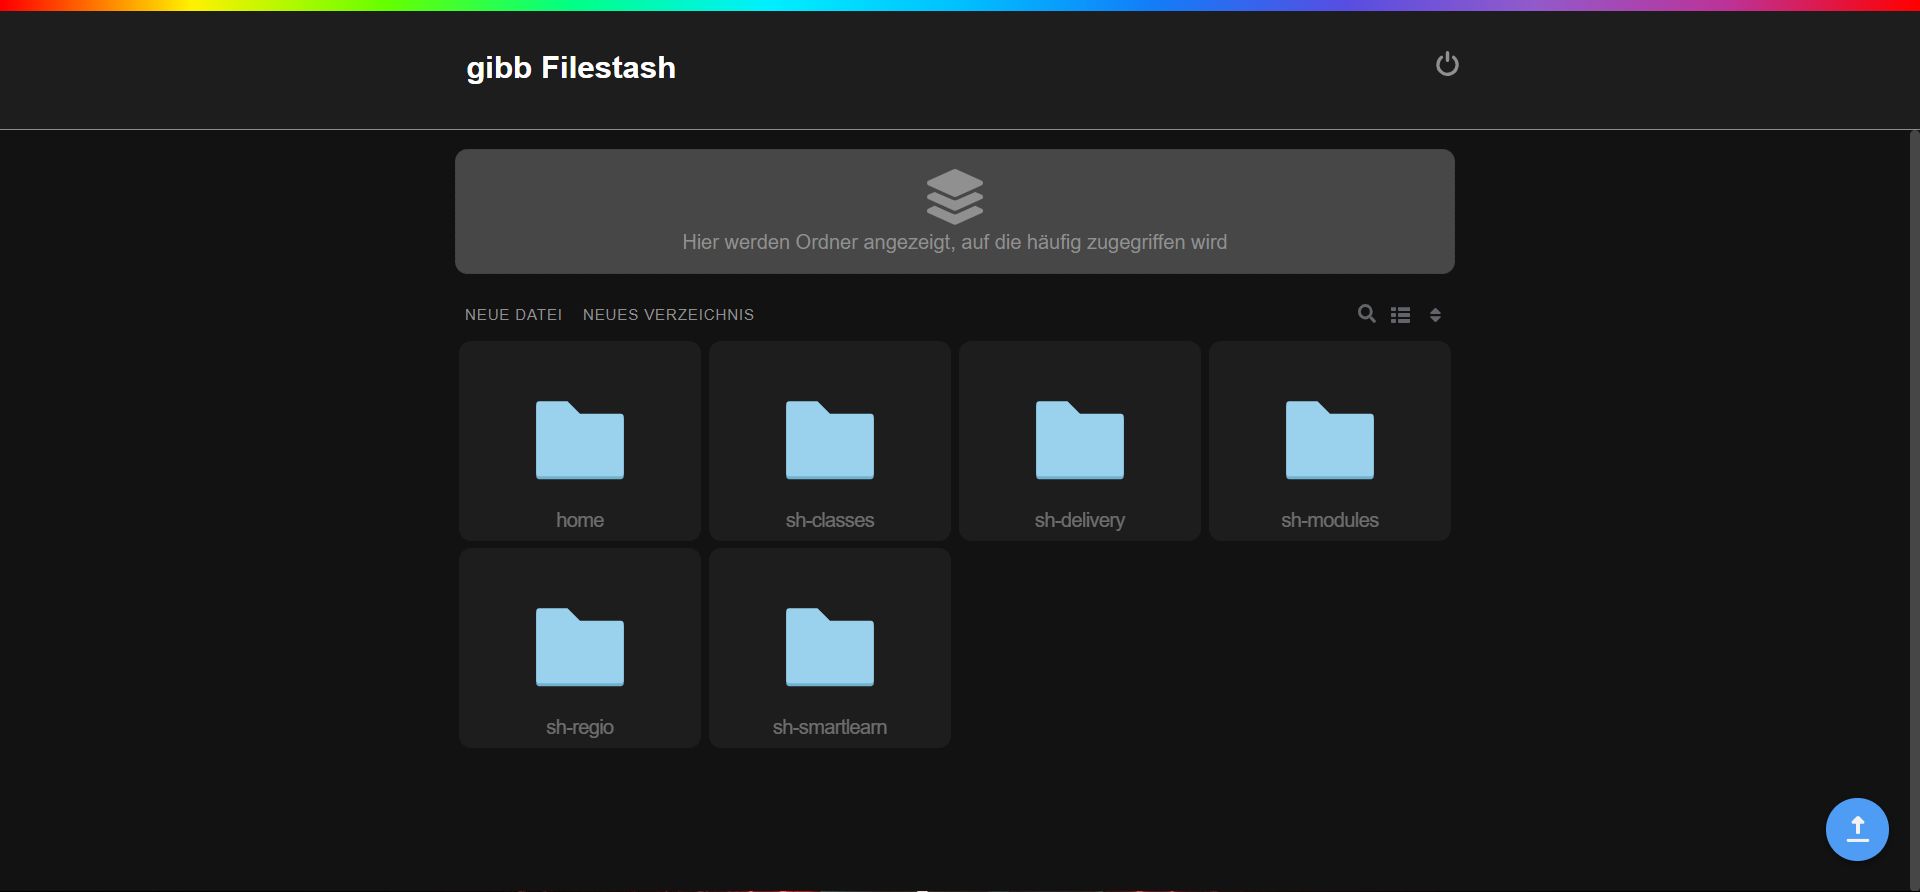This screenshot has width=1920, height=892.
Task: Click the 'Hier werden Ordner angezeigt' text
Action: tap(955, 242)
